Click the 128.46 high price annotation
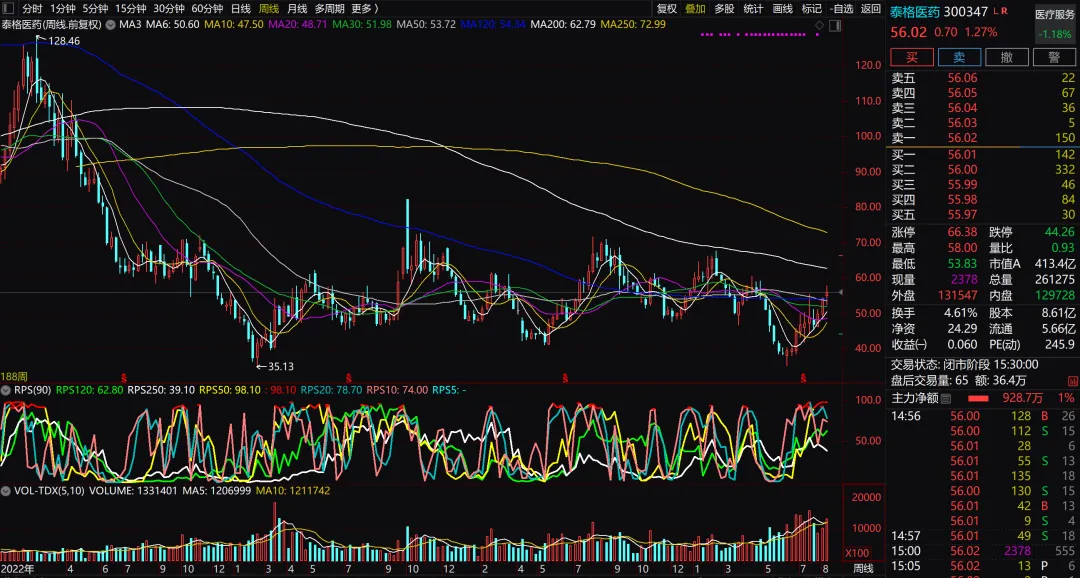Screen dimensions: 1080x578 pos(63,41)
